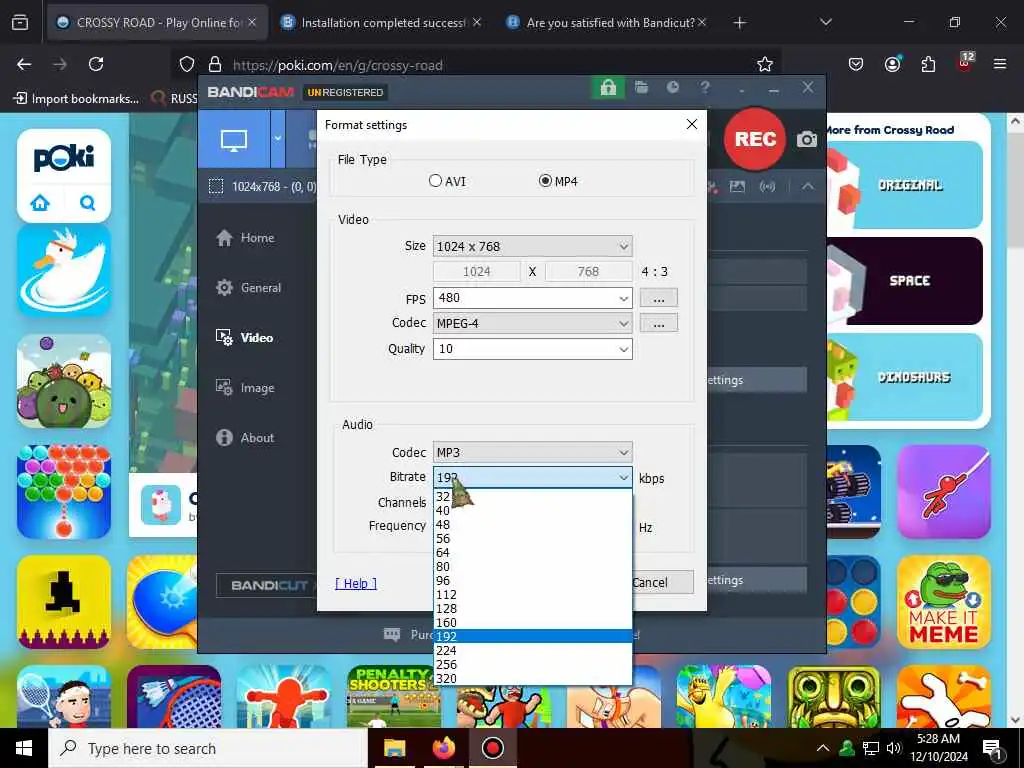This screenshot has width=1024, height=768.
Task: Click the BANDICUT button in Bandicam
Action: pos(266,585)
